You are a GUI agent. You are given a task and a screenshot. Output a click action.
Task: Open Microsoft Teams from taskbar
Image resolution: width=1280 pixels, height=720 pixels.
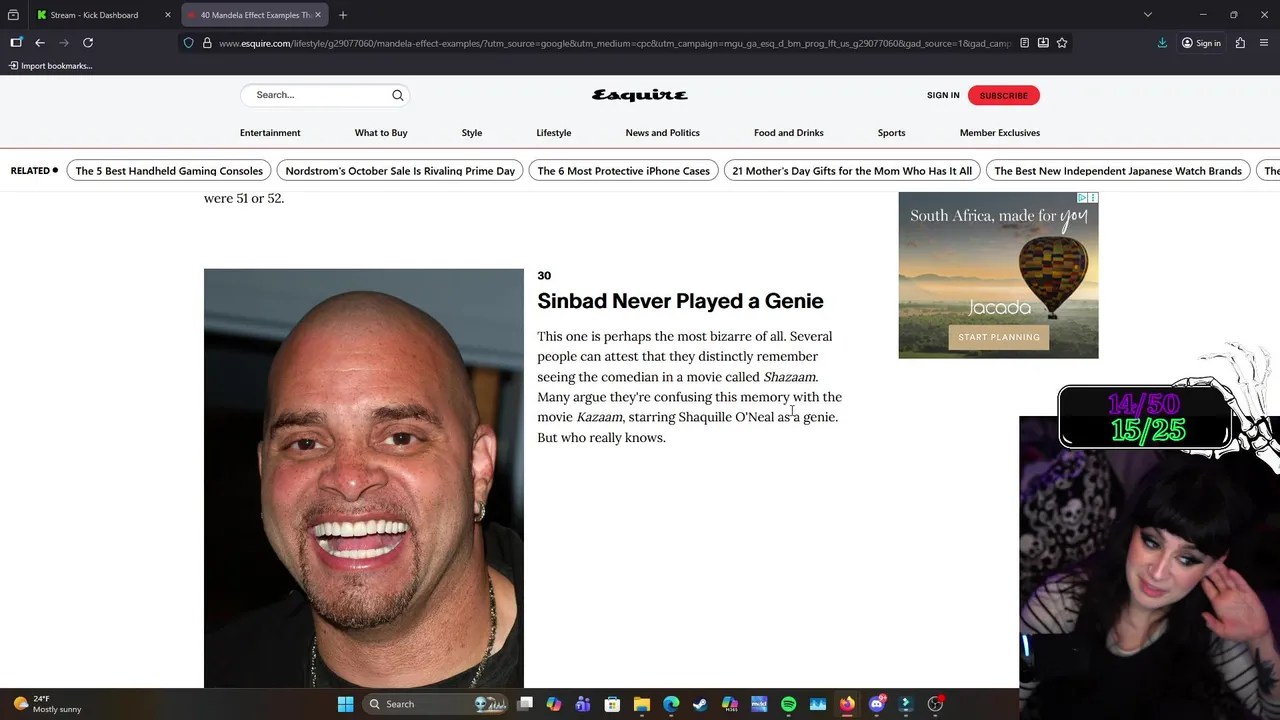tap(583, 704)
